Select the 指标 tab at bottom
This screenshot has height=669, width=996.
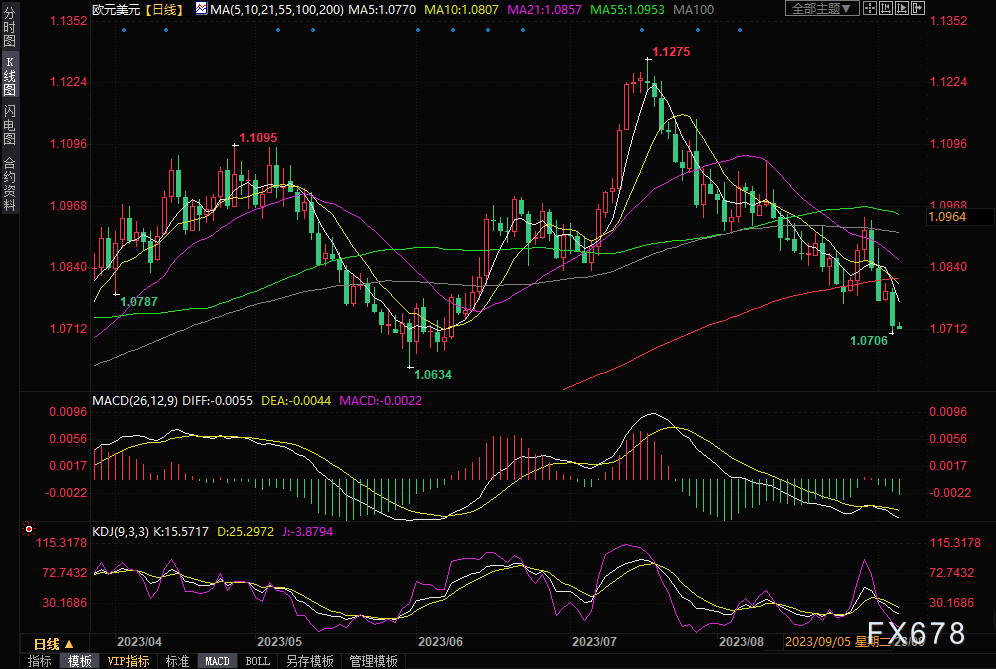[x=40, y=661]
